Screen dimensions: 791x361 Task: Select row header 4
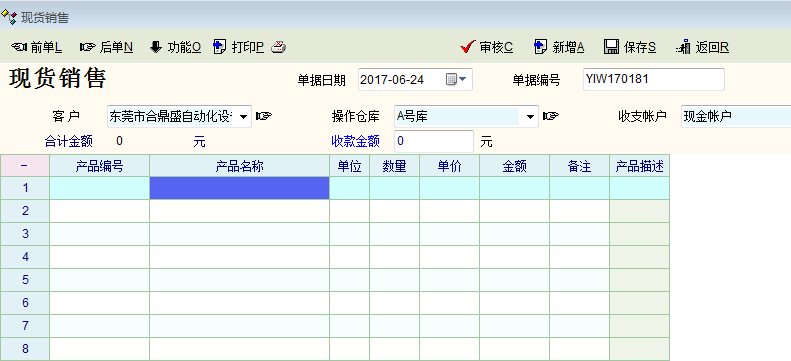click(x=25, y=257)
